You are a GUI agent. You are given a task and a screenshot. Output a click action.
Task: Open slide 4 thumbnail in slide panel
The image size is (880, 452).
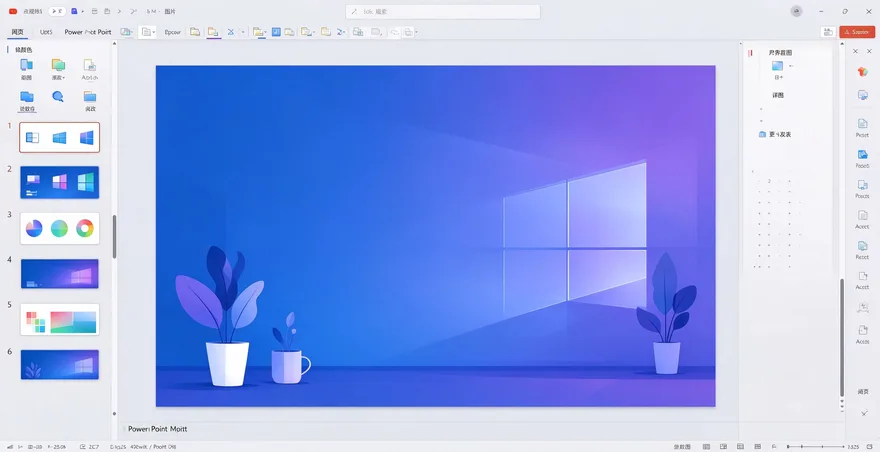pos(59,273)
